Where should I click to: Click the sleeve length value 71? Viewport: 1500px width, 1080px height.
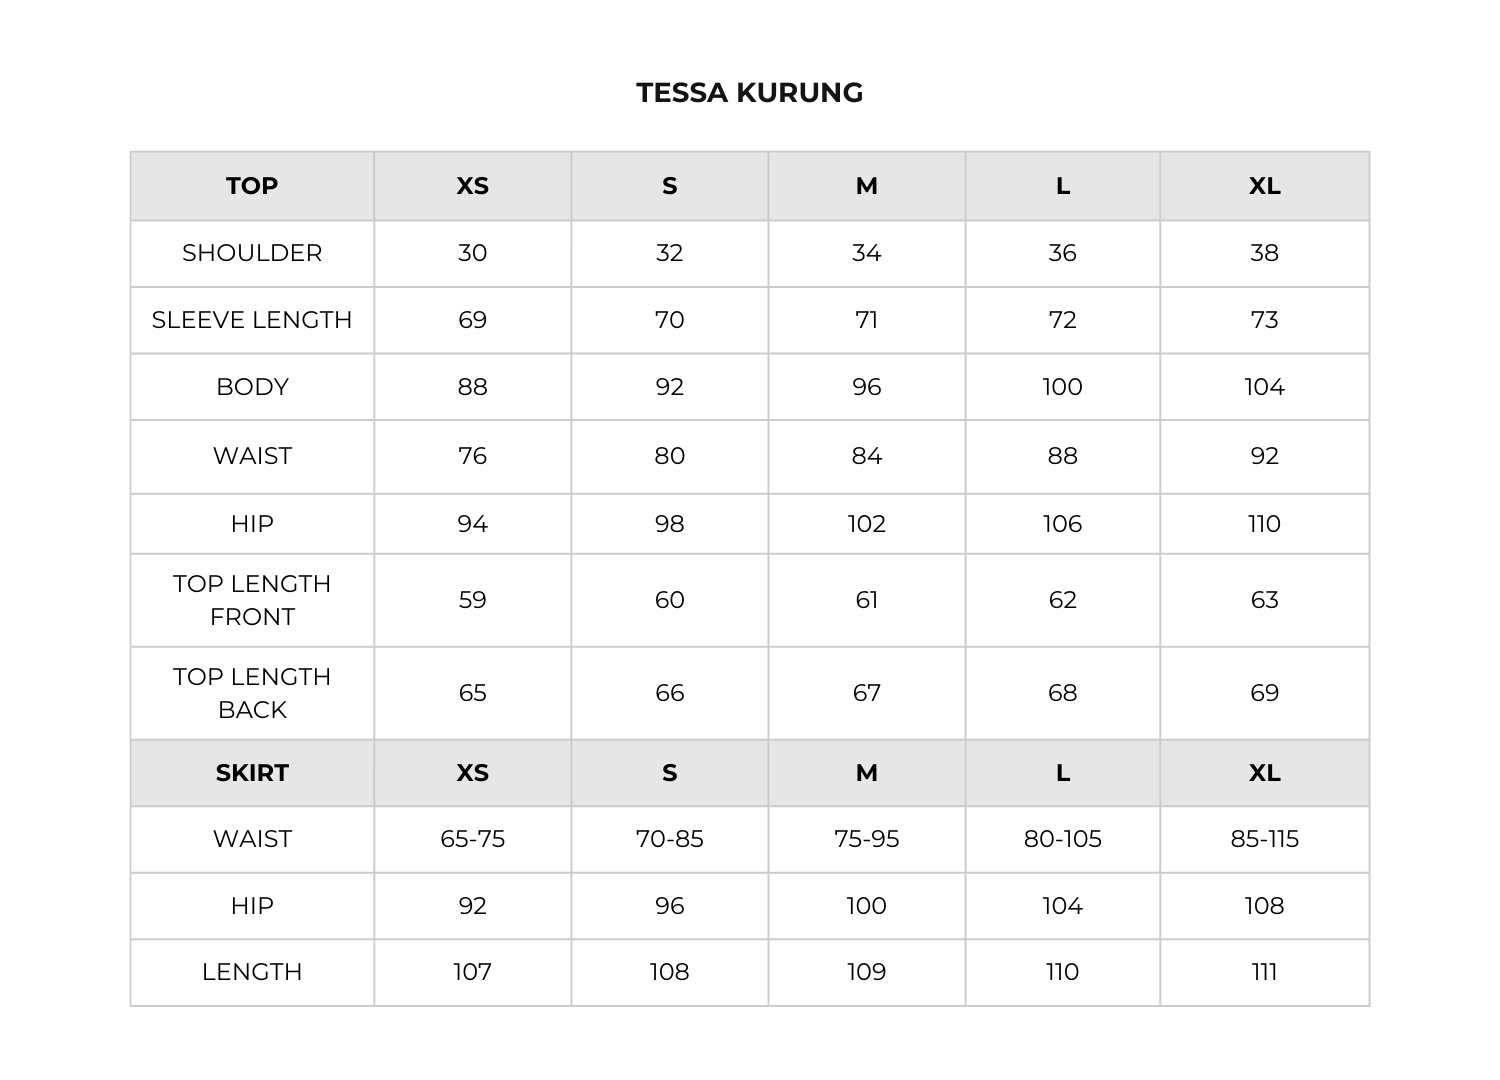point(866,320)
